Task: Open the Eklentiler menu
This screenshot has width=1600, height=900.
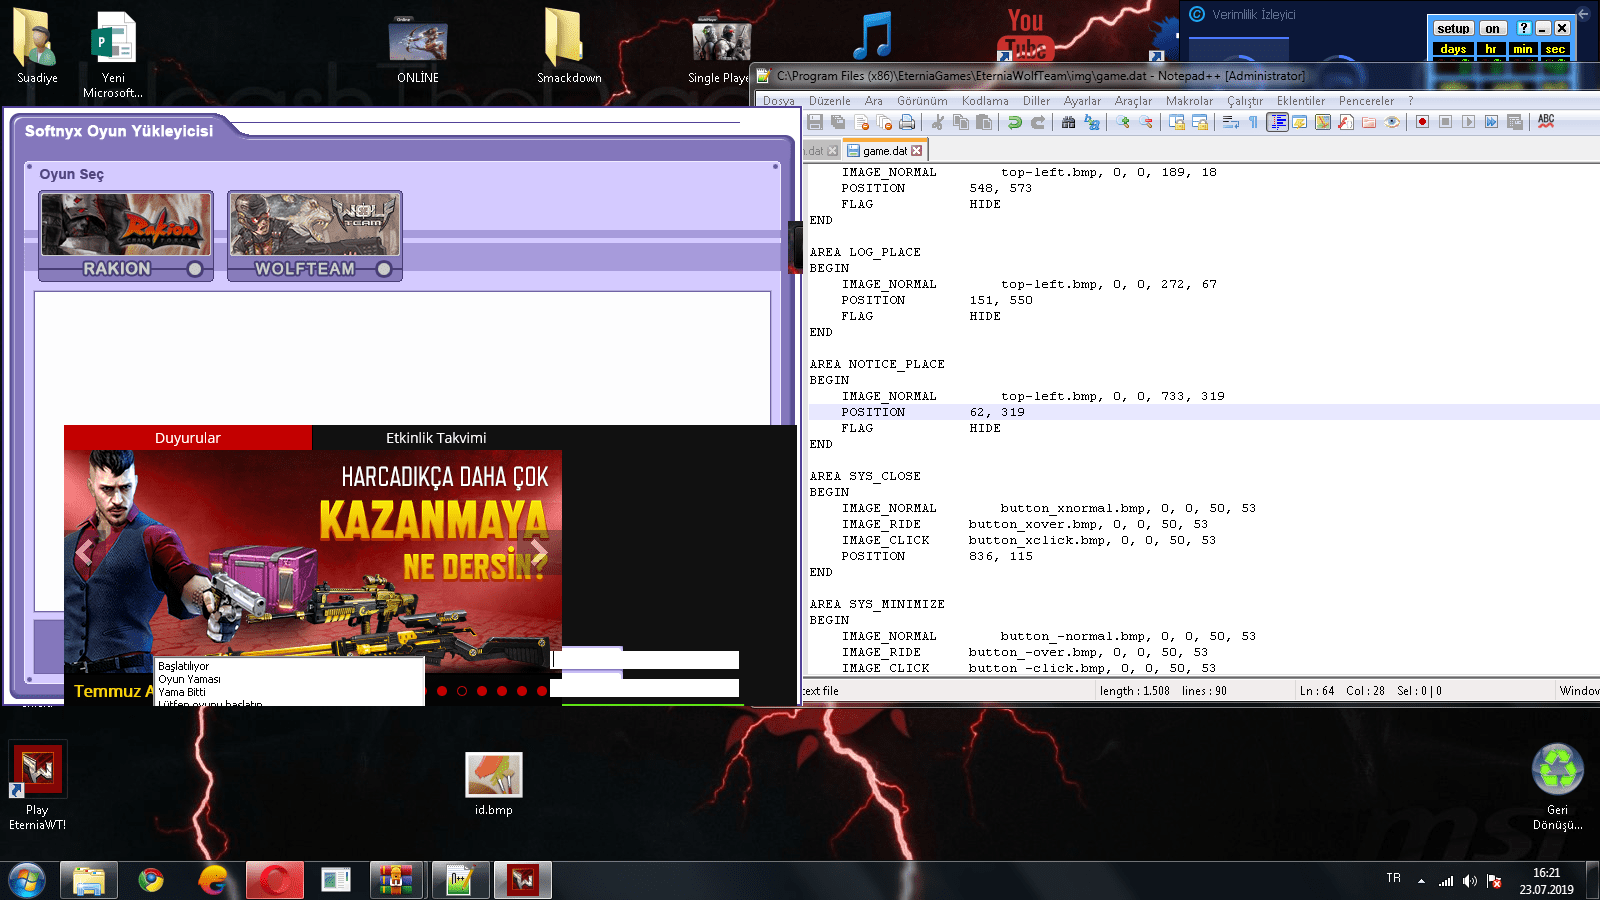Action: [1301, 101]
